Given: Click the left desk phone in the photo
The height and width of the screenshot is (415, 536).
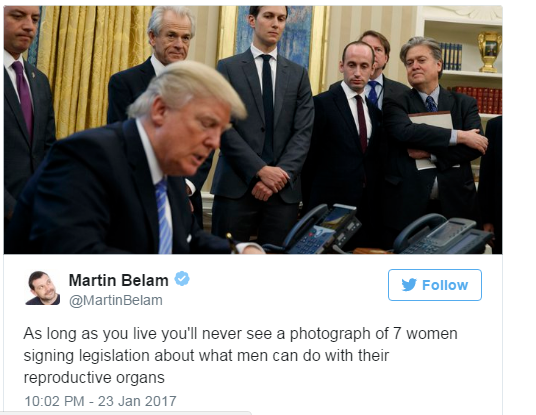Looking at the screenshot, I should tap(321, 229).
